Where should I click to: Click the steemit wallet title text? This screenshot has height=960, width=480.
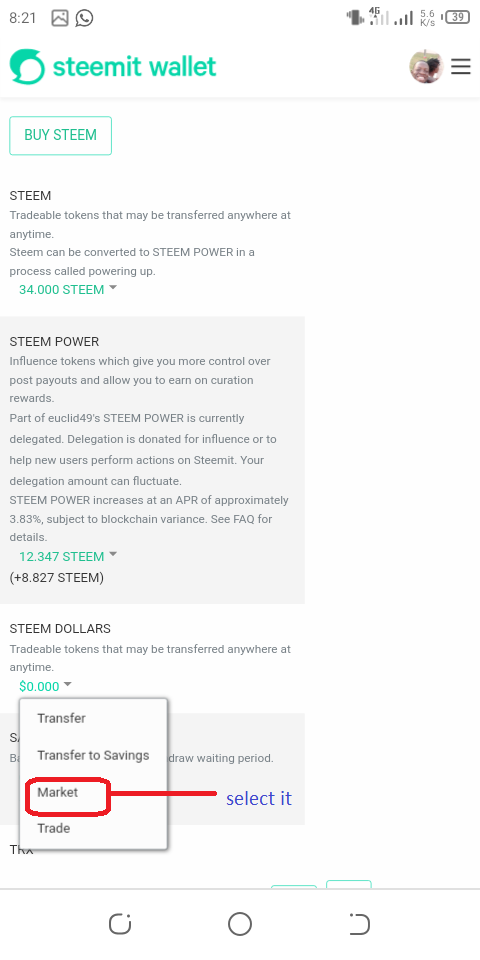pyautogui.click(x=134, y=66)
